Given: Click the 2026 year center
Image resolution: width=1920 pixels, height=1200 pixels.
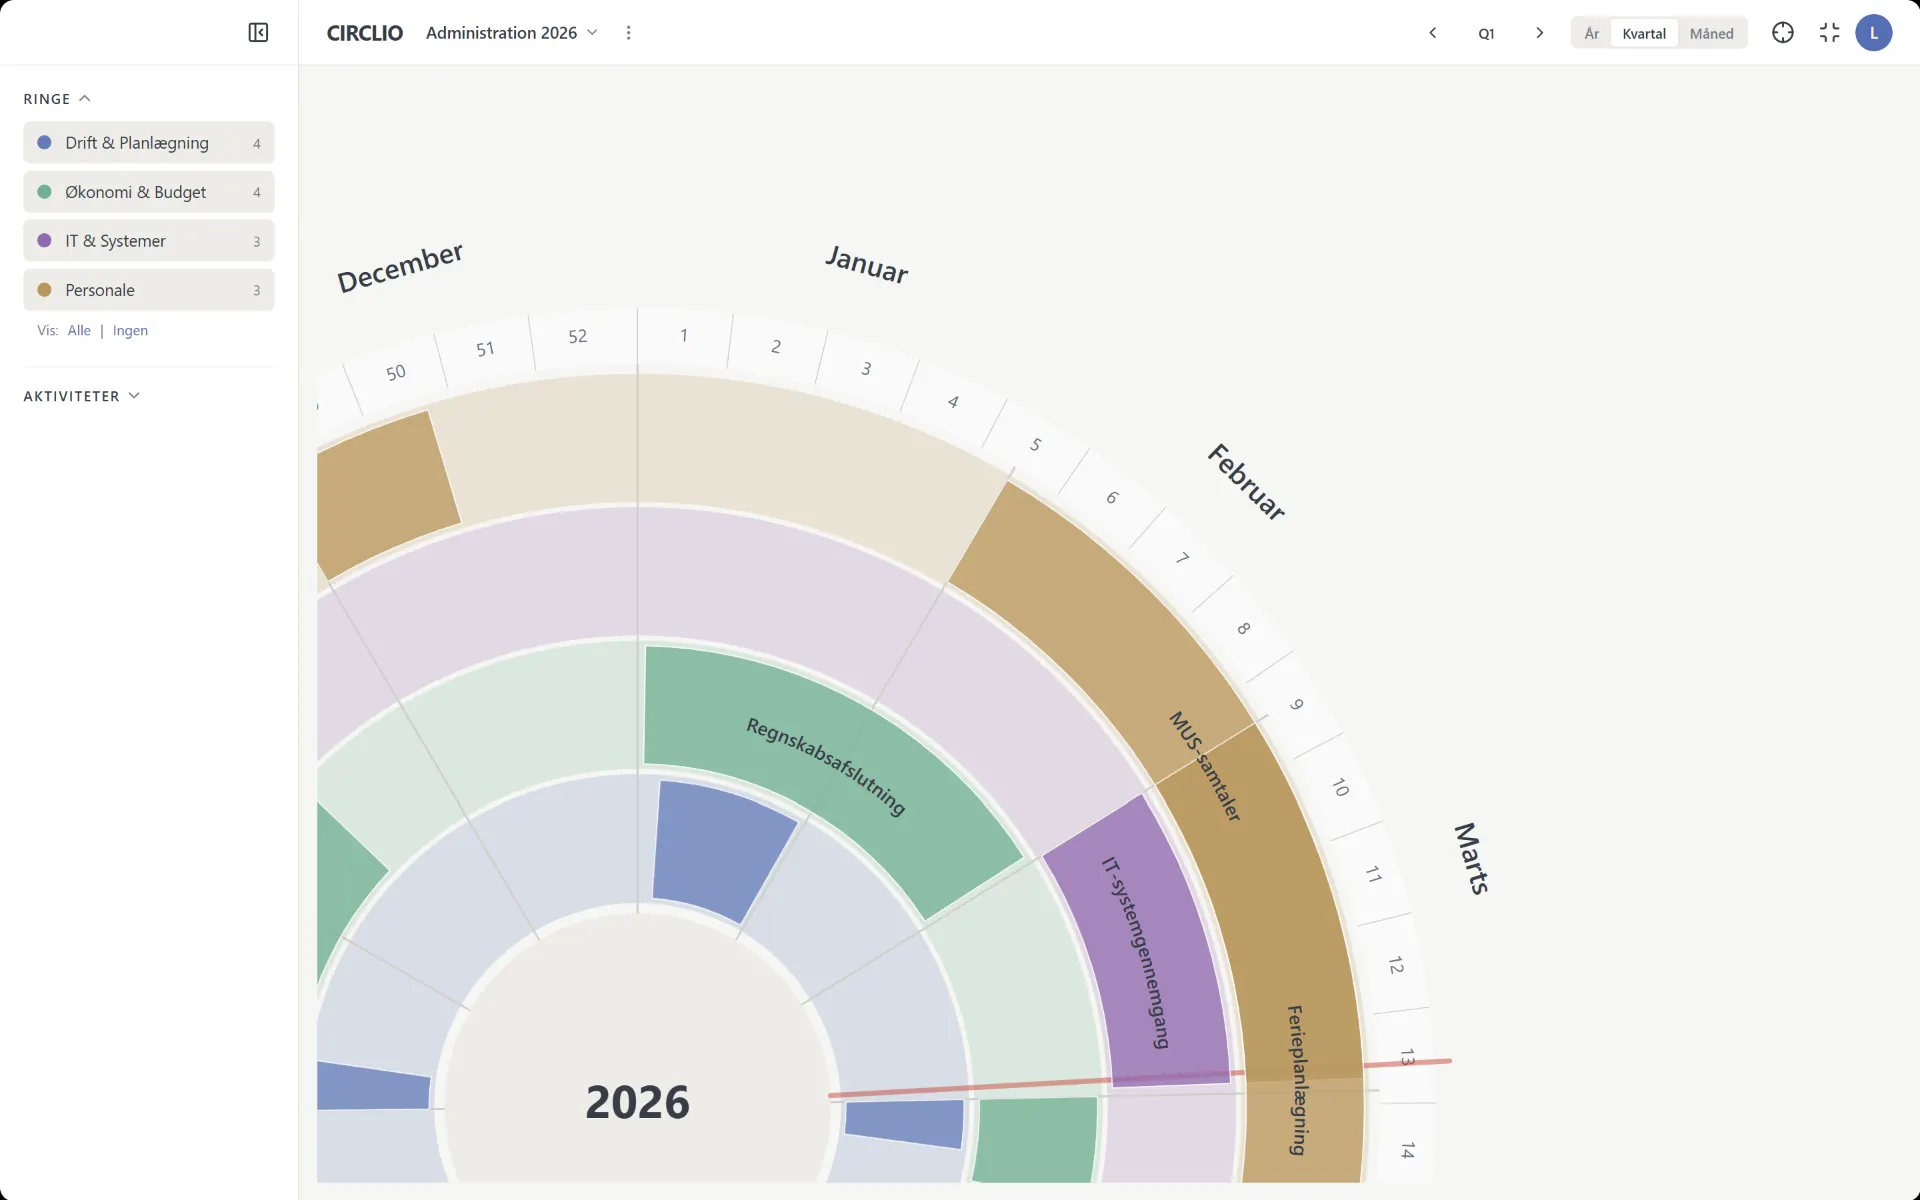Looking at the screenshot, I should tap(638, 1102).
